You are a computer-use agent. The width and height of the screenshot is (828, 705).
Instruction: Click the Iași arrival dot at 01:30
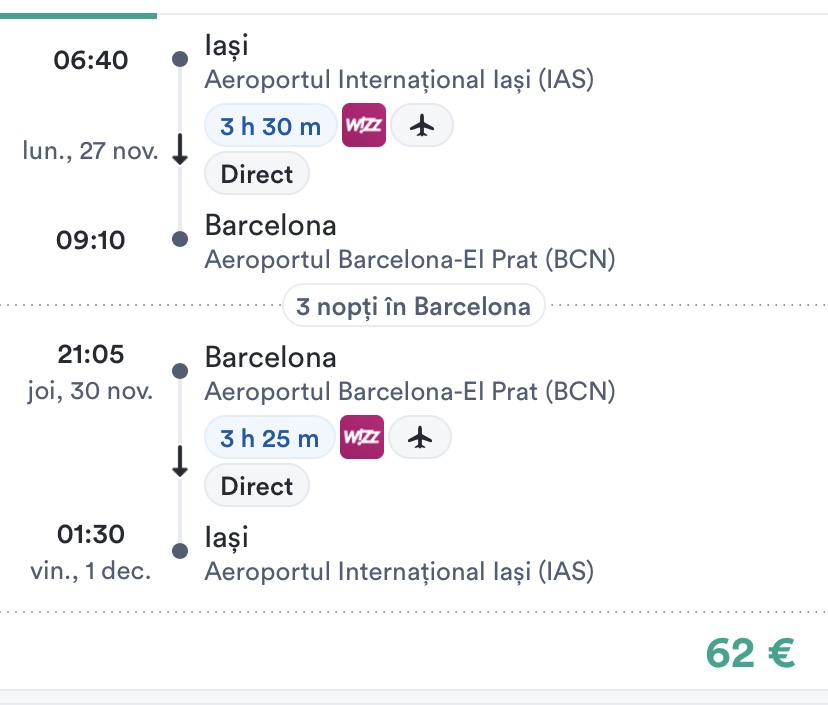point(180,551)
